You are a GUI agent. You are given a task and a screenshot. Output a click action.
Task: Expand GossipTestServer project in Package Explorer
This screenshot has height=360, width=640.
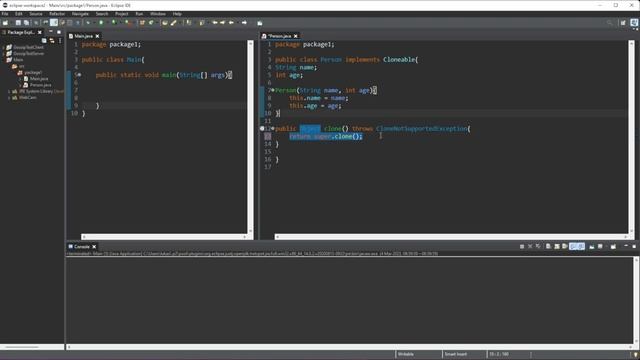coord(4,53)
